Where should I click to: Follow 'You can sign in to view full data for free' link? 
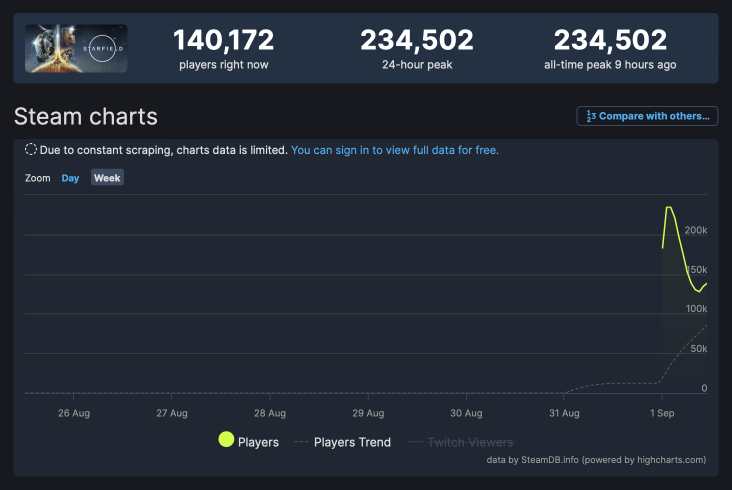[x=394, y=150]
